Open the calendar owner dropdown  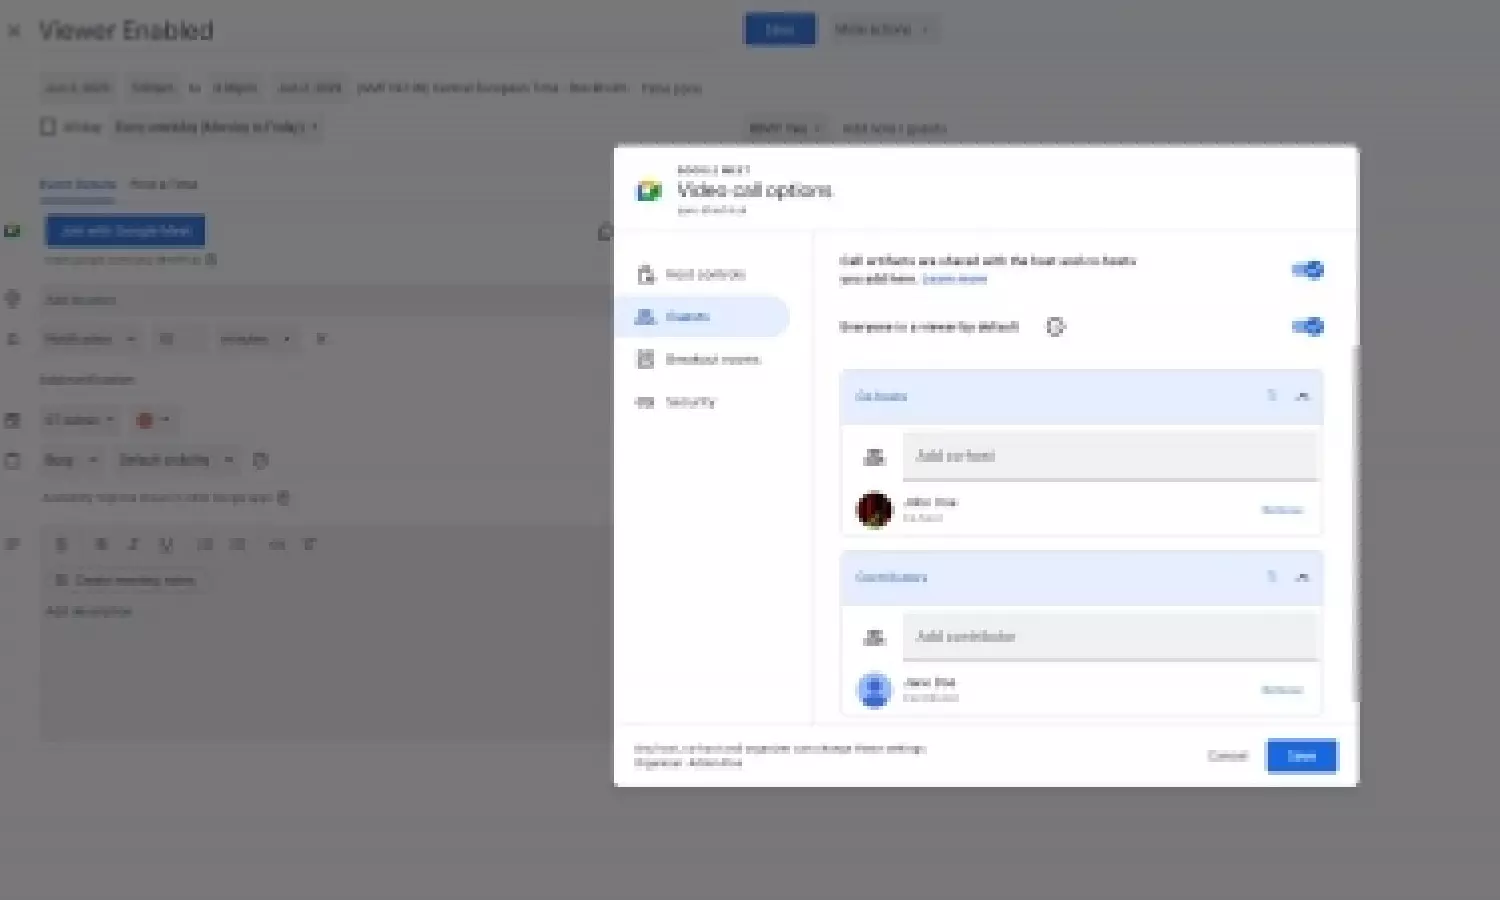(x=79, y=420)
